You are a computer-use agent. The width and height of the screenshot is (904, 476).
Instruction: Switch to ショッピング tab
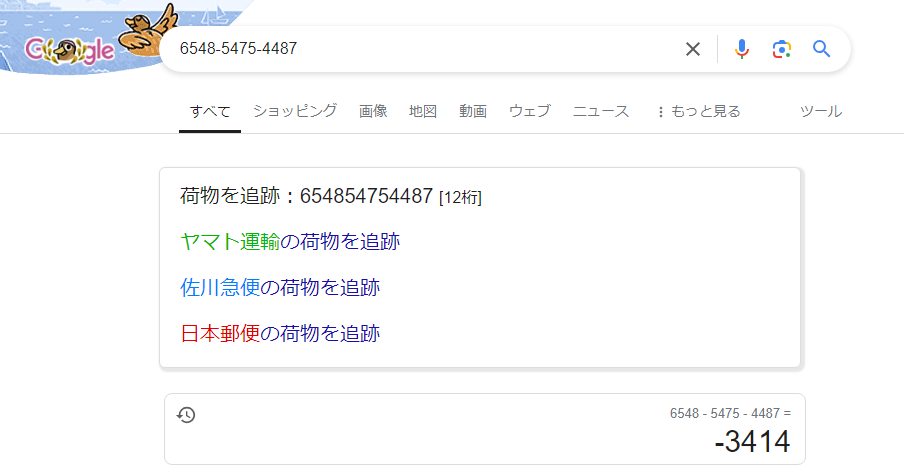(x=295, y=111)
